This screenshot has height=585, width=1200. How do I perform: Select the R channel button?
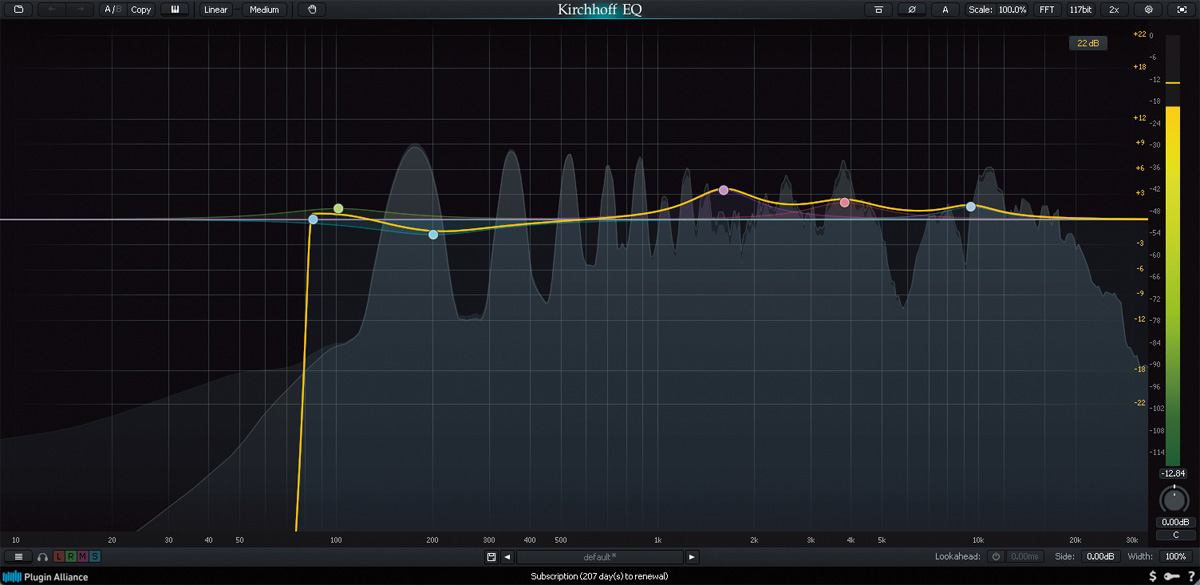pos(71,556)
